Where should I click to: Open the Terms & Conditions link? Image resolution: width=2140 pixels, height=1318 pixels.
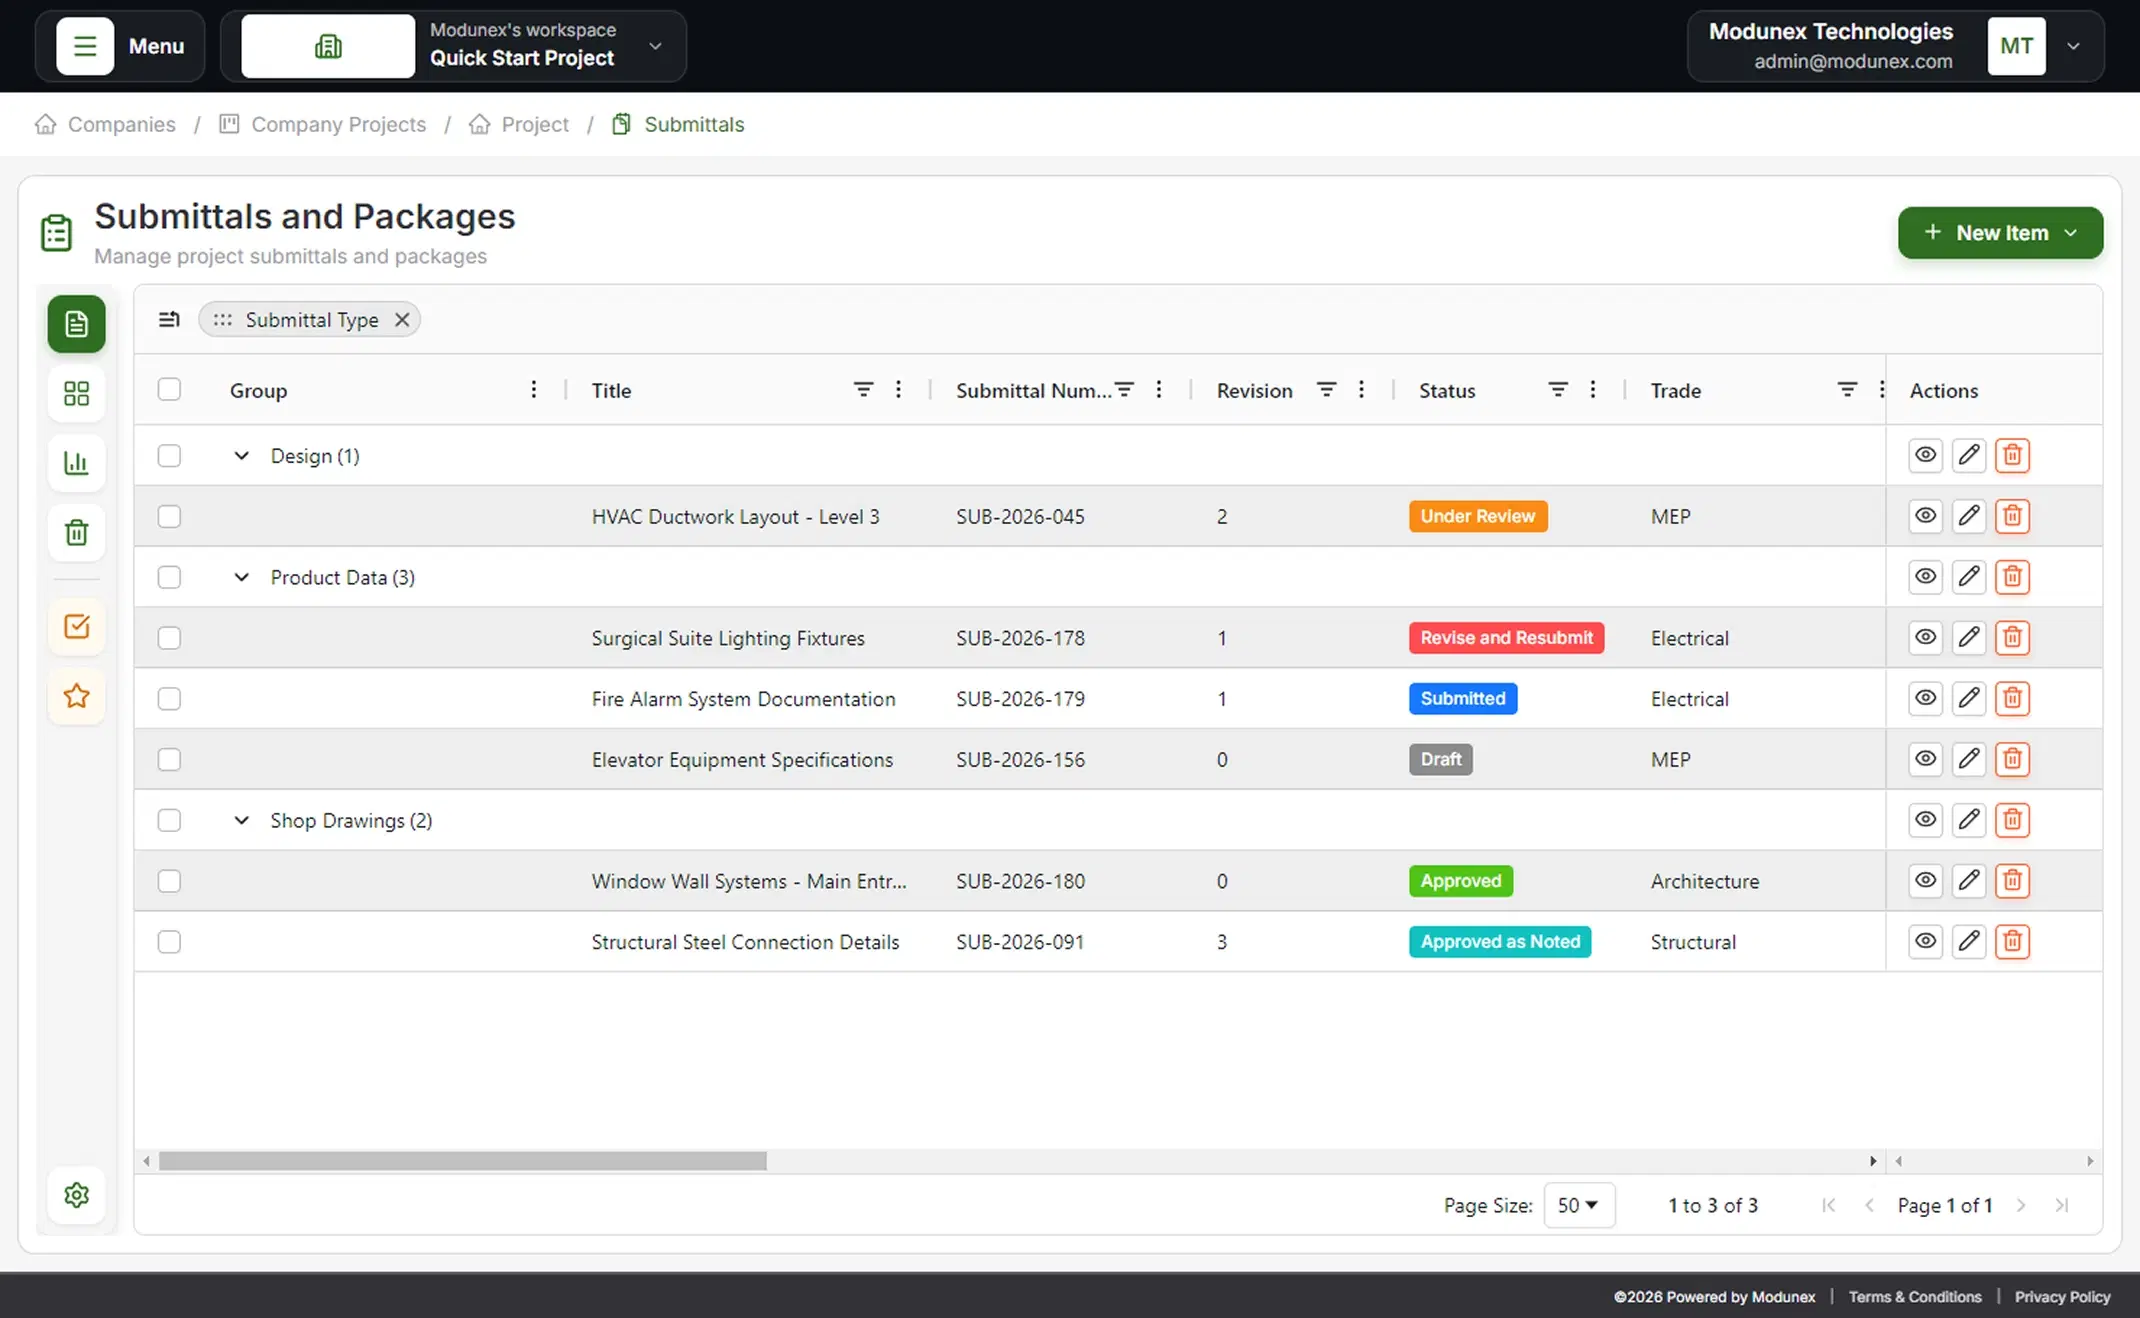pos(1914,1296)
